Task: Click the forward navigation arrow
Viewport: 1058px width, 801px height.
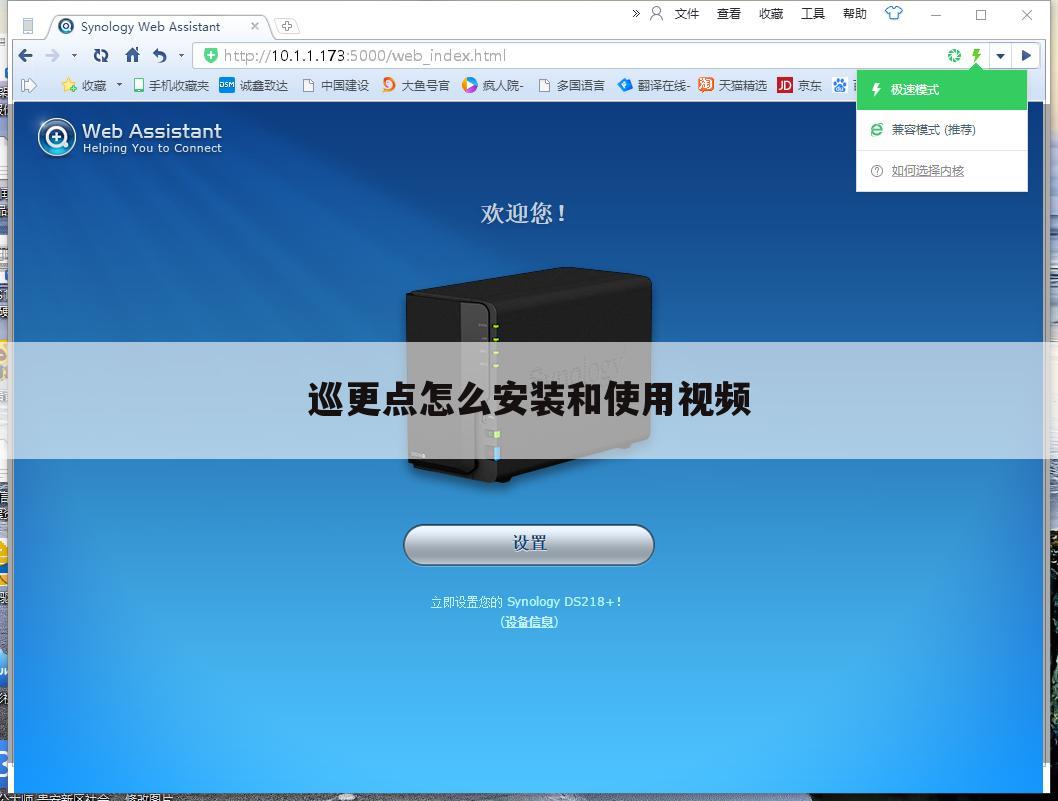Action: click(53, 55)
